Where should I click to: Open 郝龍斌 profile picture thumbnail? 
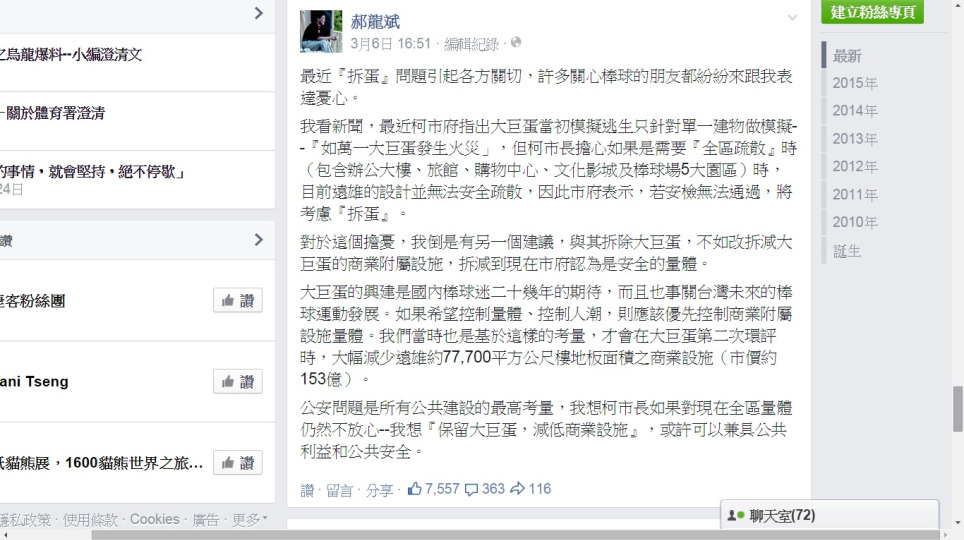[x=321, y=31]
